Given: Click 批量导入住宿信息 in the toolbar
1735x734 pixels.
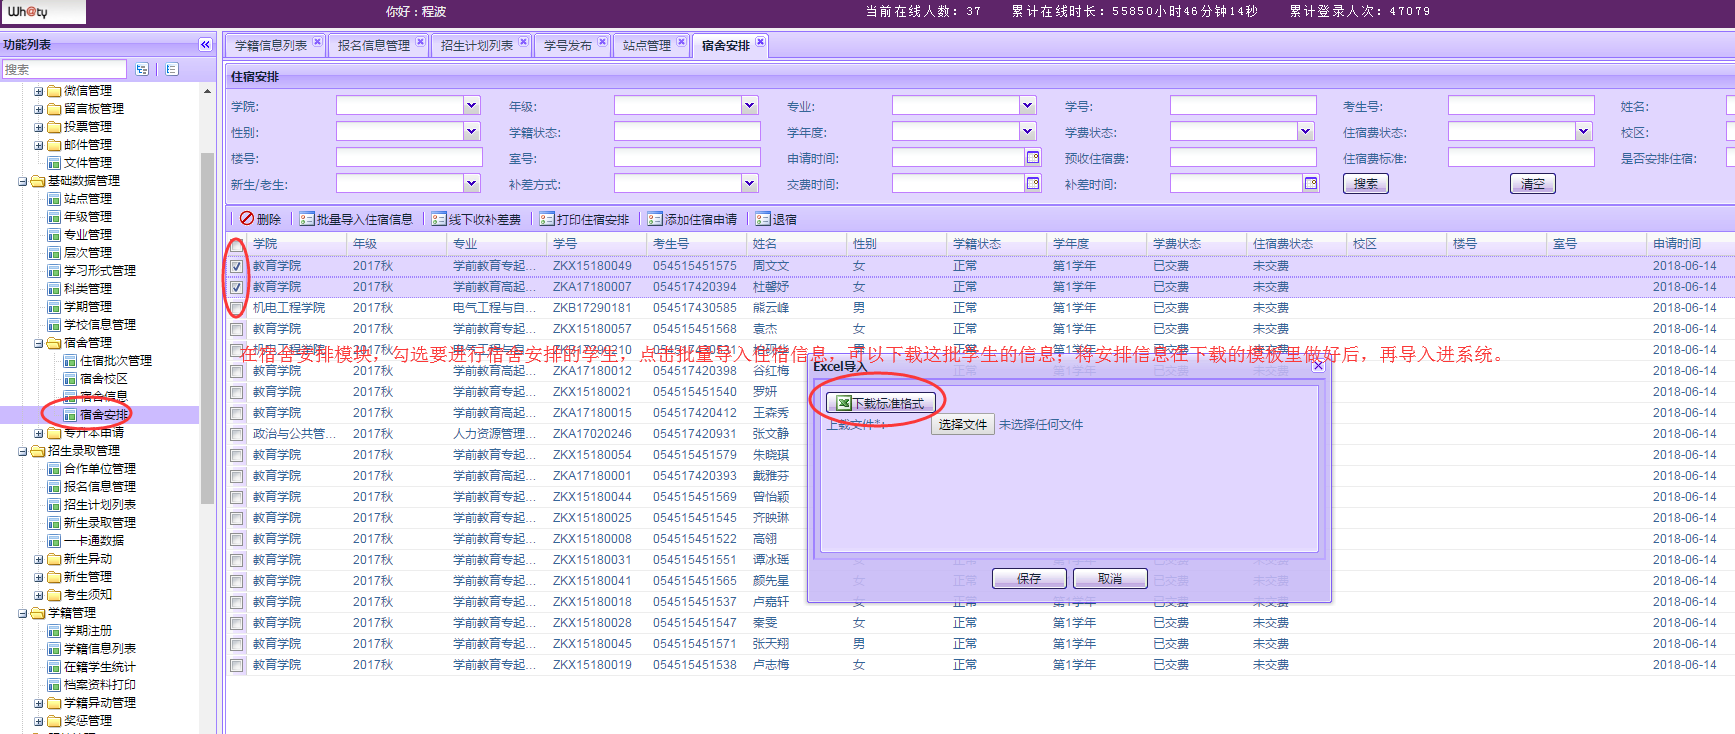Looking at the screenshot, I should point(356,219).
